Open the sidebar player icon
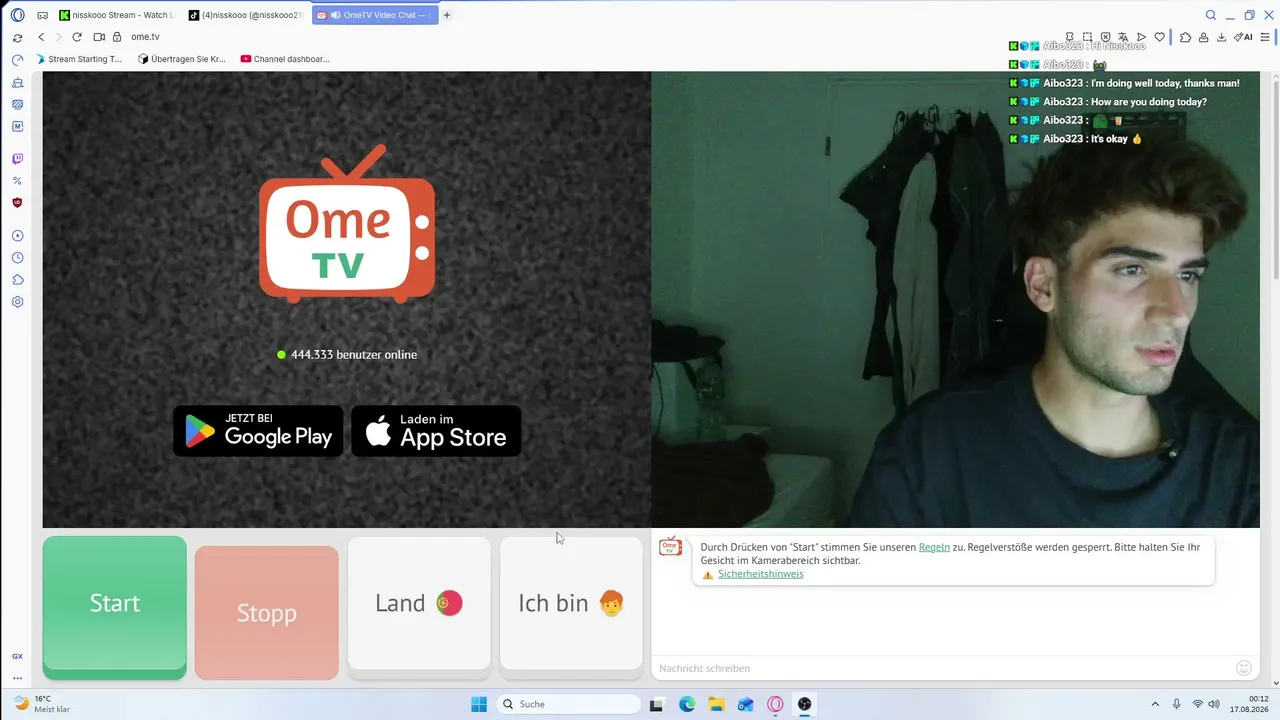1280x720 pixels. (17, 236)
